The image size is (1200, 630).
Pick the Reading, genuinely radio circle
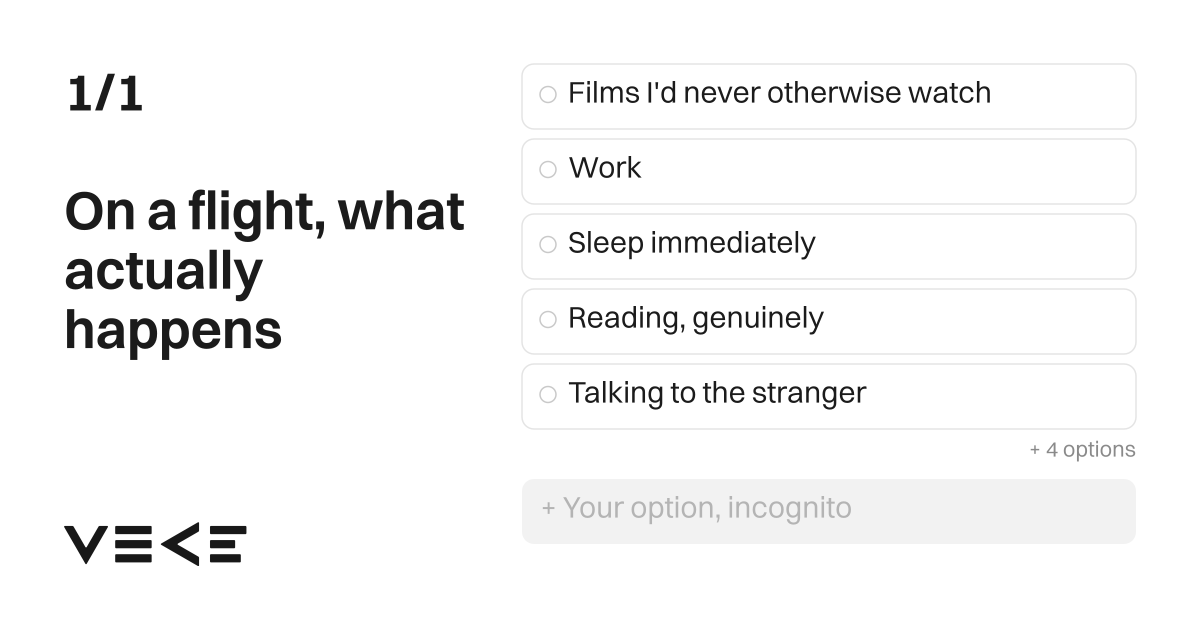pos(548,320)
